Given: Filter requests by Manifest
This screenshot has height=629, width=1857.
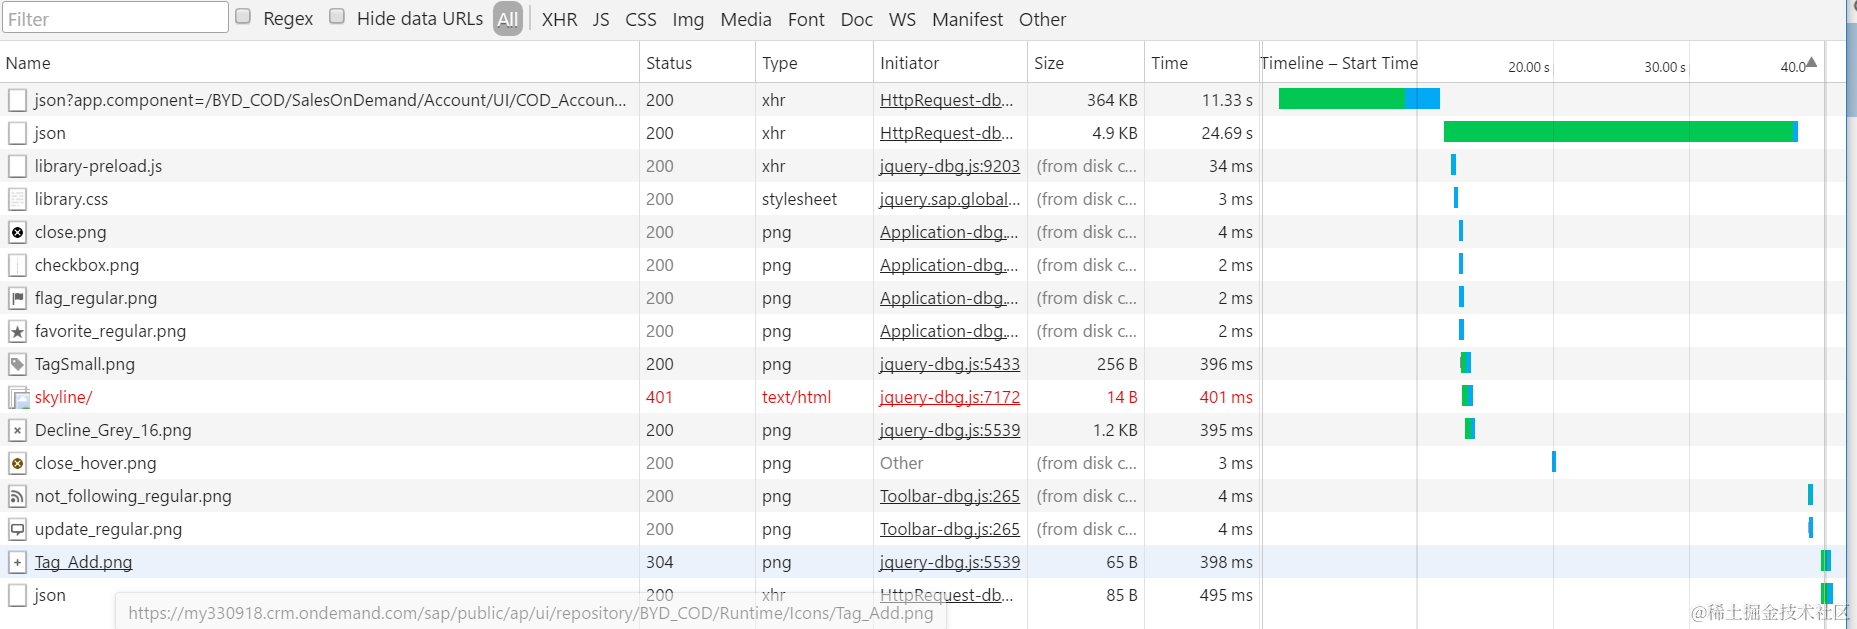Looking at the screenshot, I should pos(967,19).
